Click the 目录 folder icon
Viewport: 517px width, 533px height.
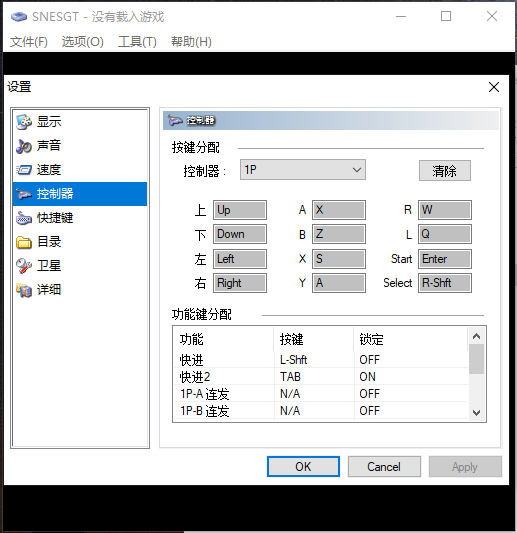click(24, 242)
